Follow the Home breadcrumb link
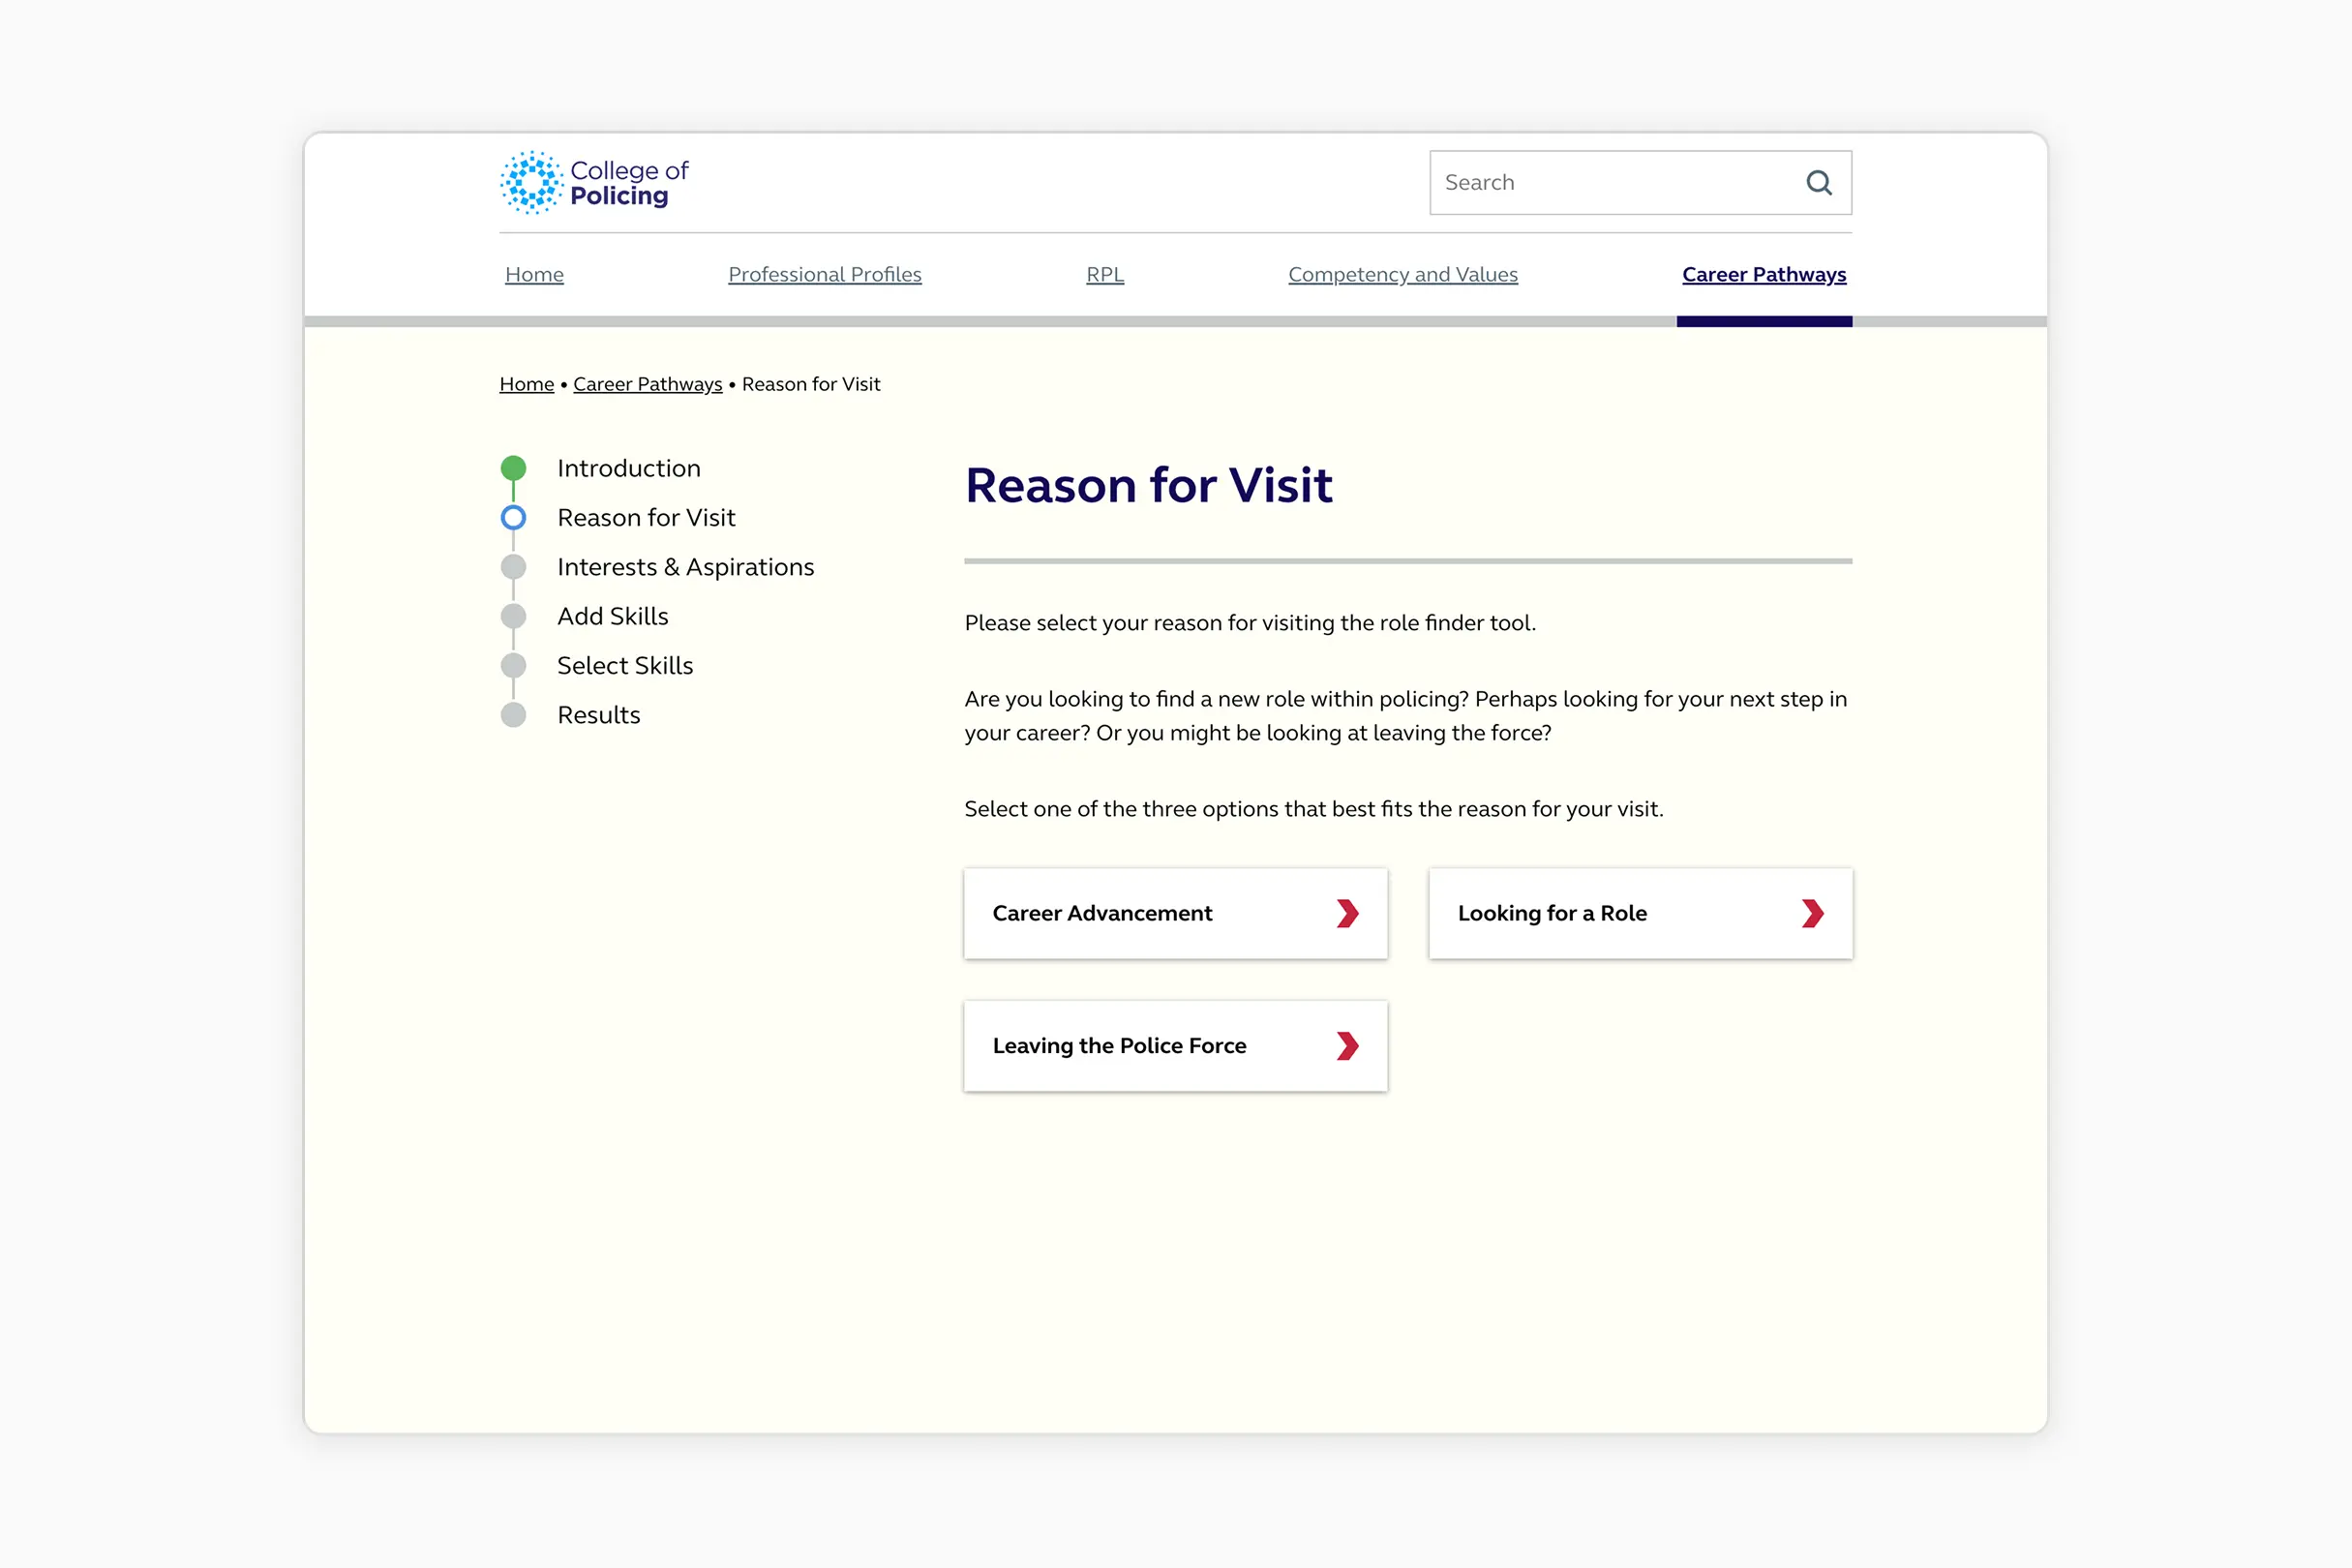The width and height of the screenshot is (2352, 1568). tap(526, 383)
